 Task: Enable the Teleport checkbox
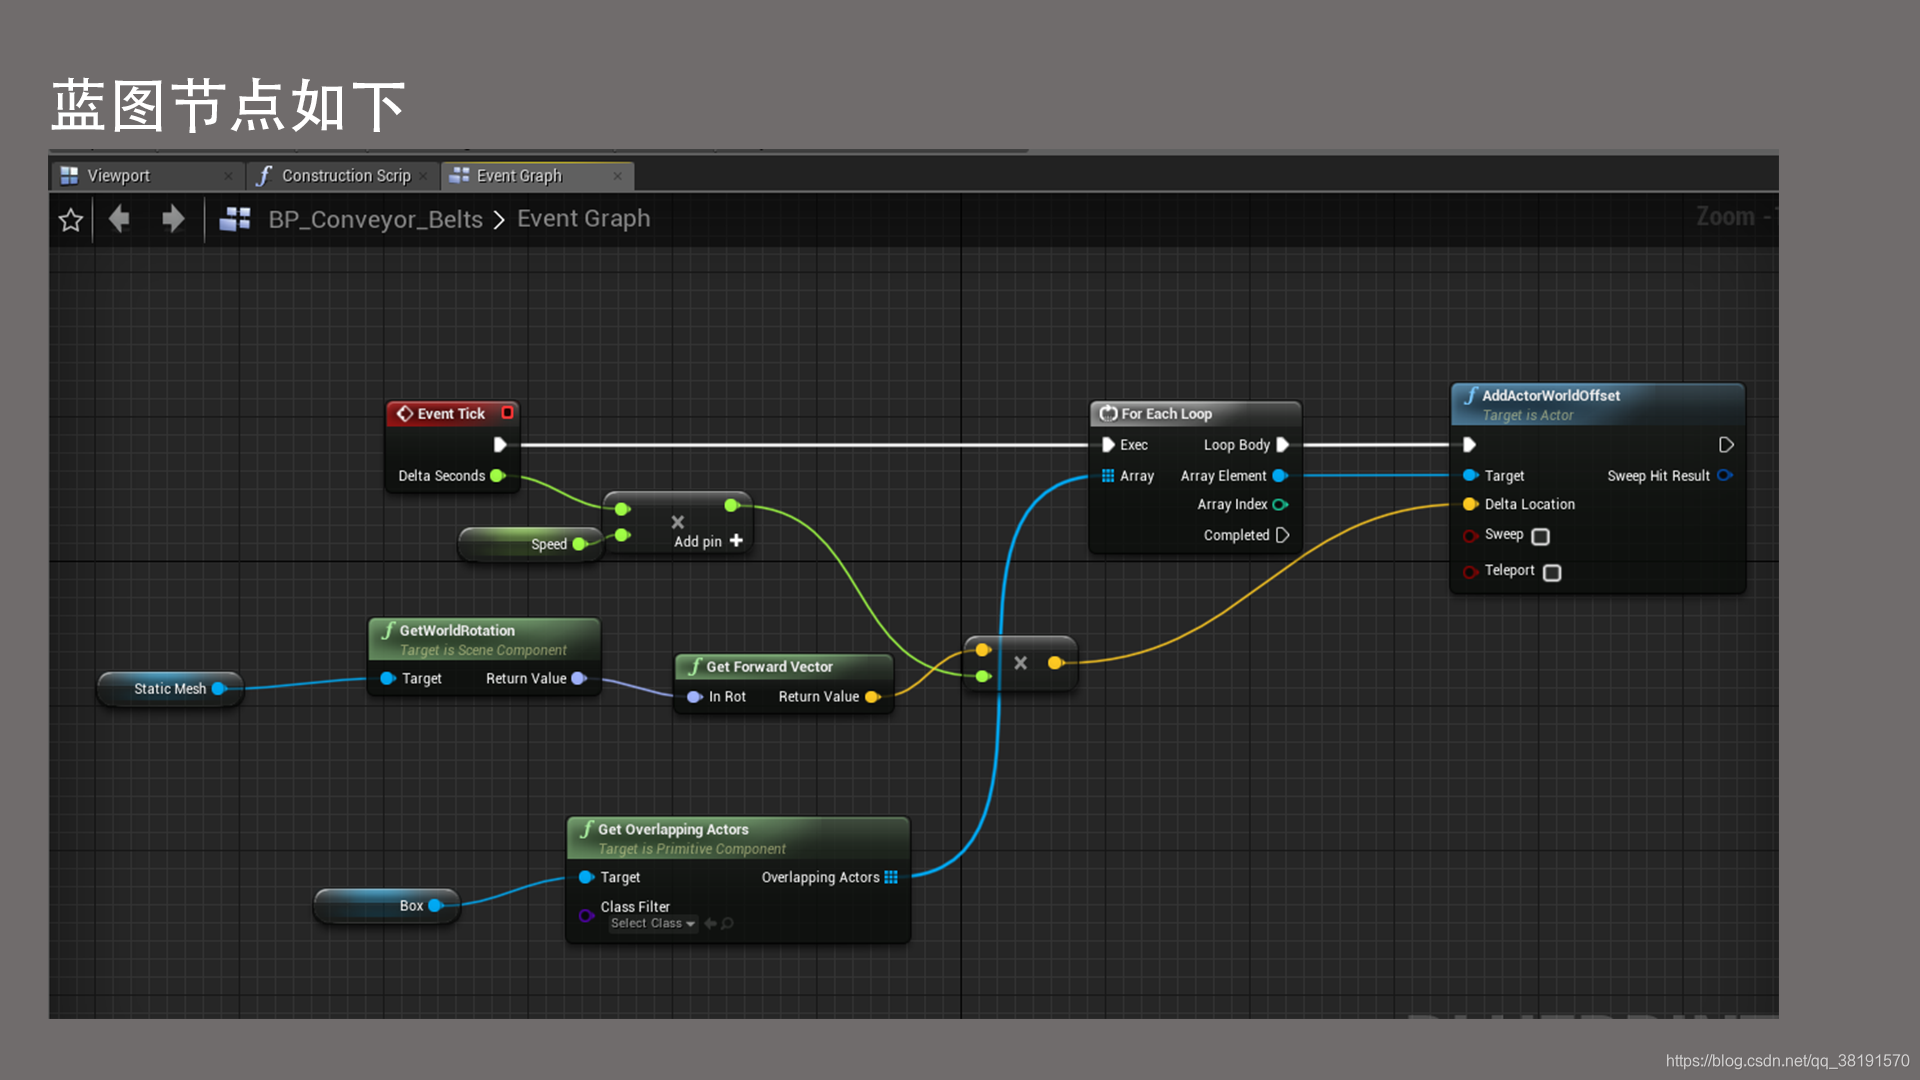pos(1552,573)
